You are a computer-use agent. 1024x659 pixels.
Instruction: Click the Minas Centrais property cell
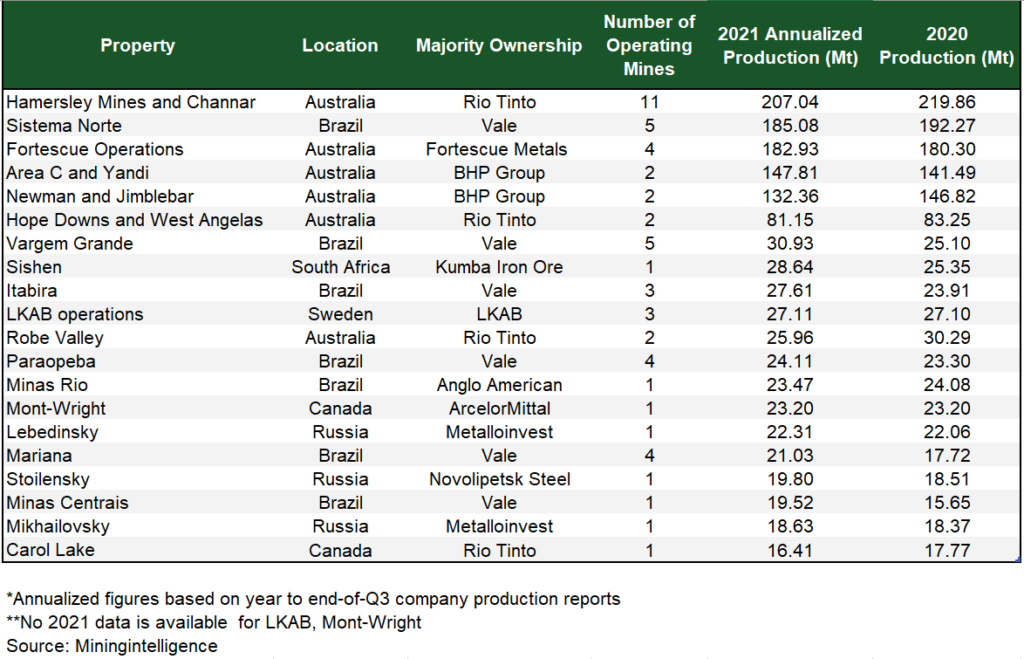(67, 502)
